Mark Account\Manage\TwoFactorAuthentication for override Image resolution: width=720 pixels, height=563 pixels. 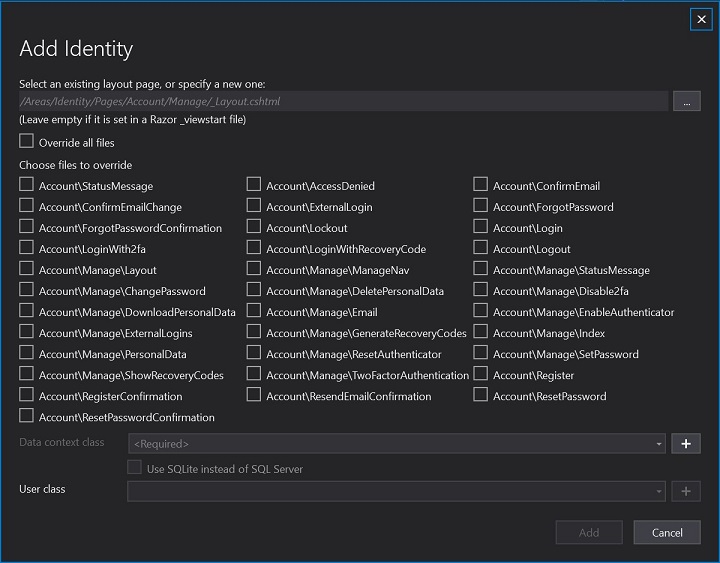[x=253, y=373]
